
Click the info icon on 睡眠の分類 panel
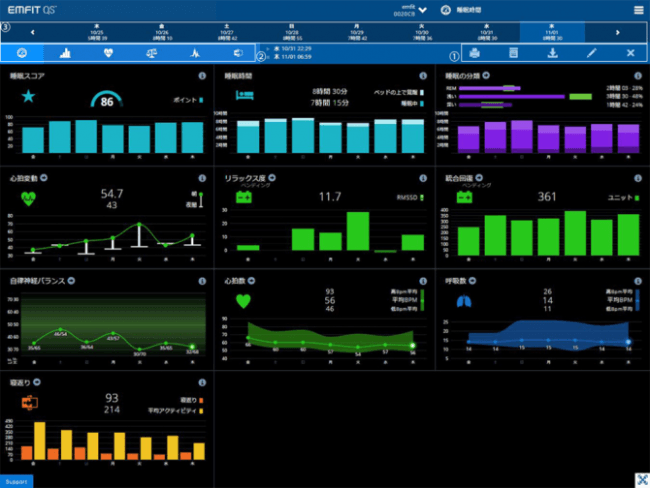coord(635,76)
